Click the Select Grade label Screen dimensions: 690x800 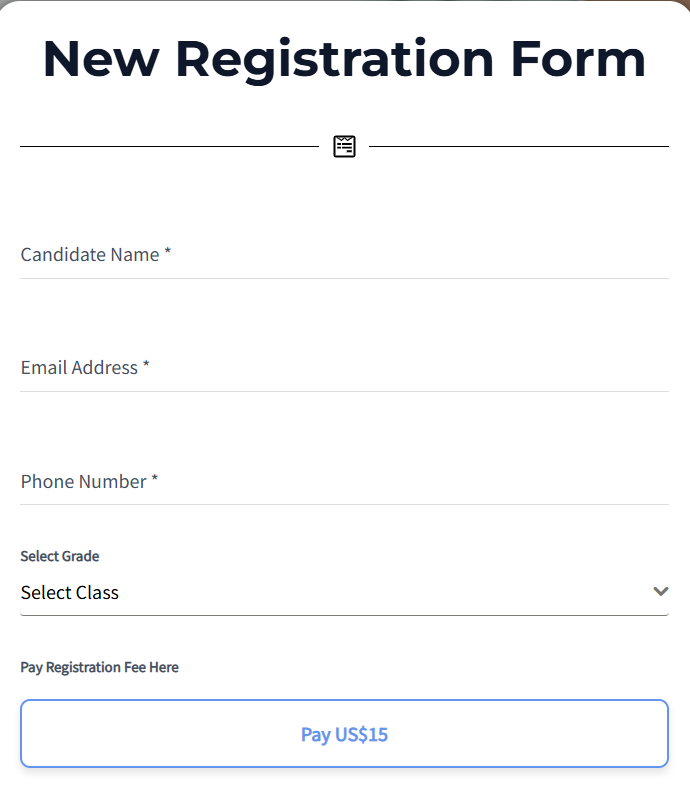click(60, 556)
